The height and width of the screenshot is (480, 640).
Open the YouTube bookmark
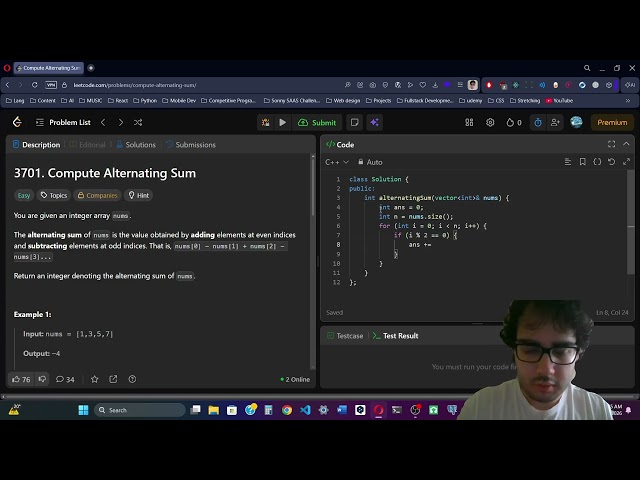[559, 100]
